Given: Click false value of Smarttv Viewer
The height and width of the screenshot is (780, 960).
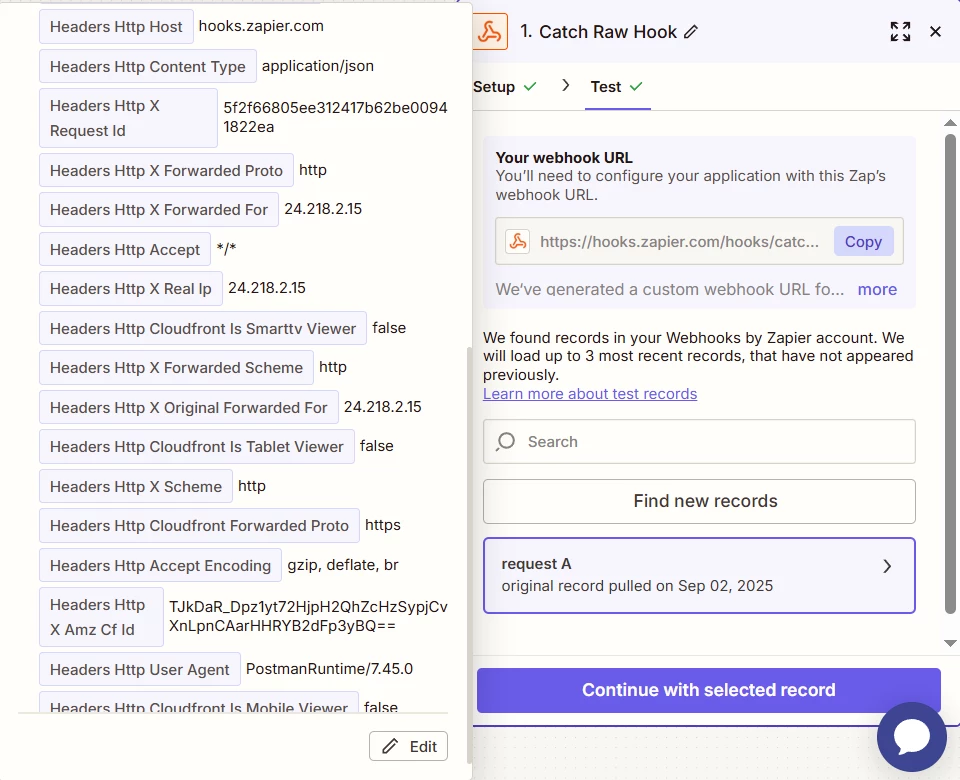Looking at the screenshot, I should click(389, 328).
